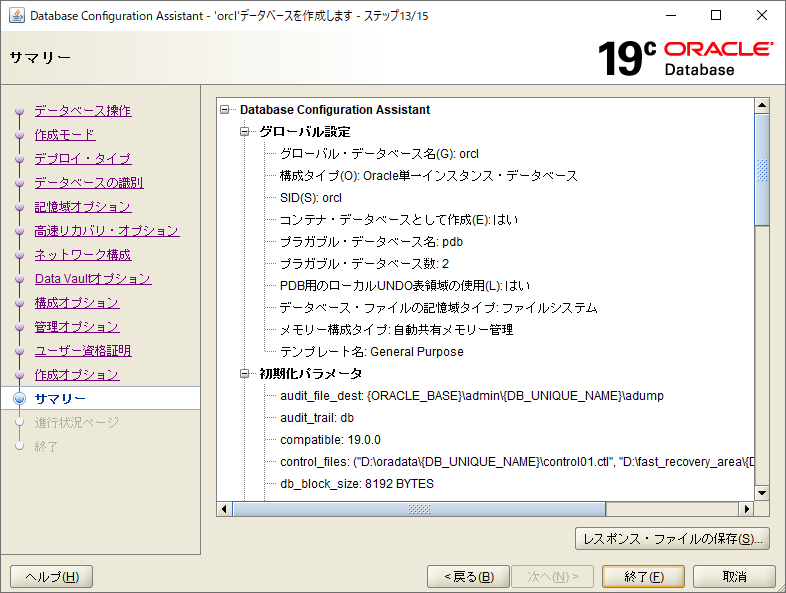786x593 pixels.
Task: Close the Database Configuration Assistant window
Action: click(x=762, y=16)
